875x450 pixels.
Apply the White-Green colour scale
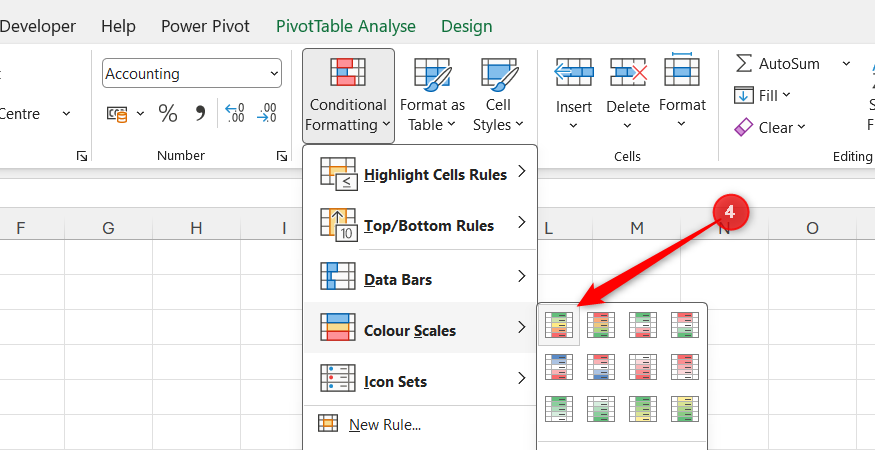coord(601,409)
